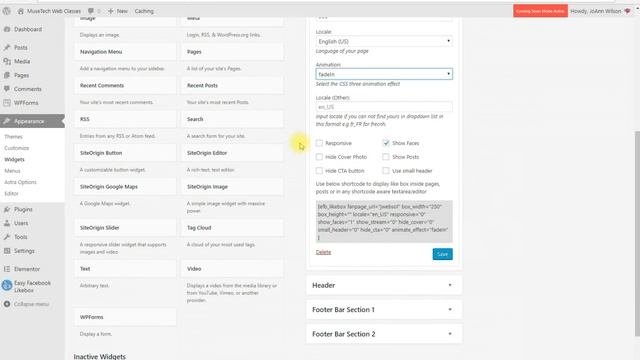Click the Dashboard icon in sidebar
Screen dimensions: 640x360
7,29
